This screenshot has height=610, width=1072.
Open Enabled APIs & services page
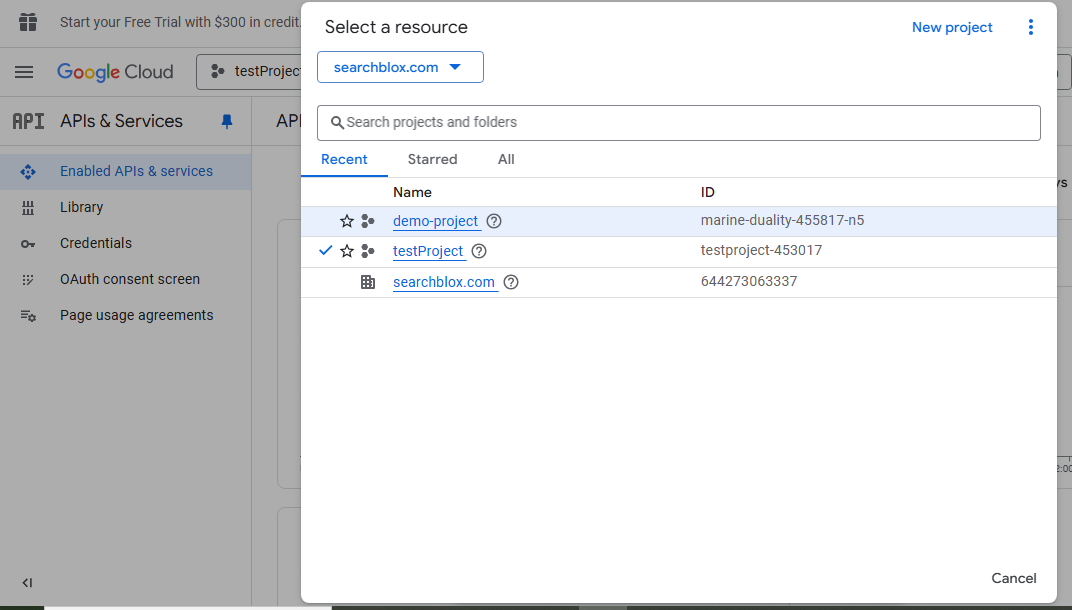click(126, 172)
